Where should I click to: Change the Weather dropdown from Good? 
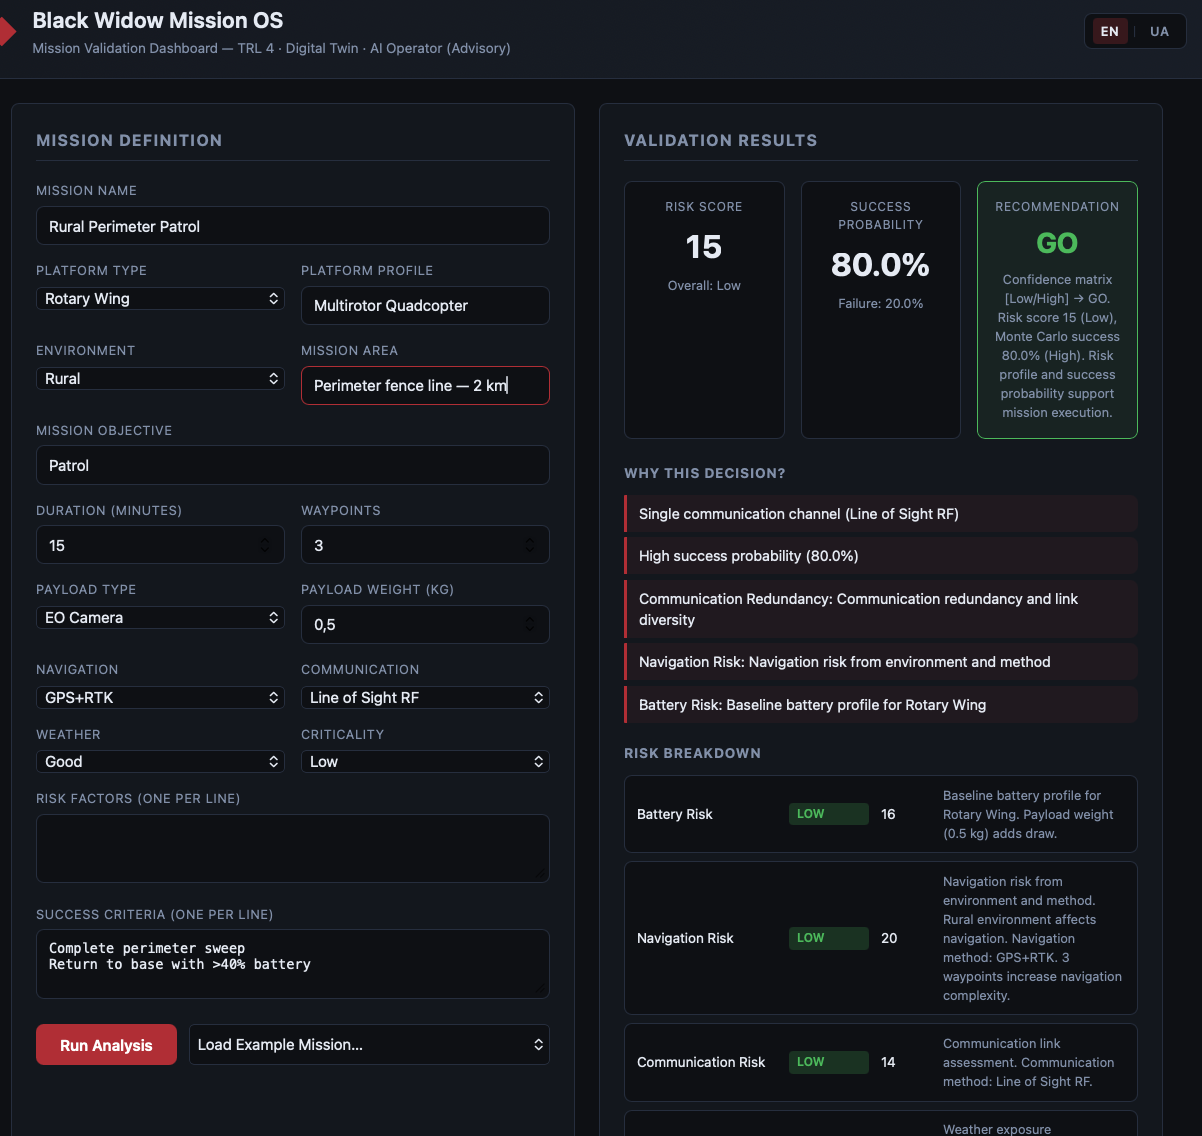[160, 761]
